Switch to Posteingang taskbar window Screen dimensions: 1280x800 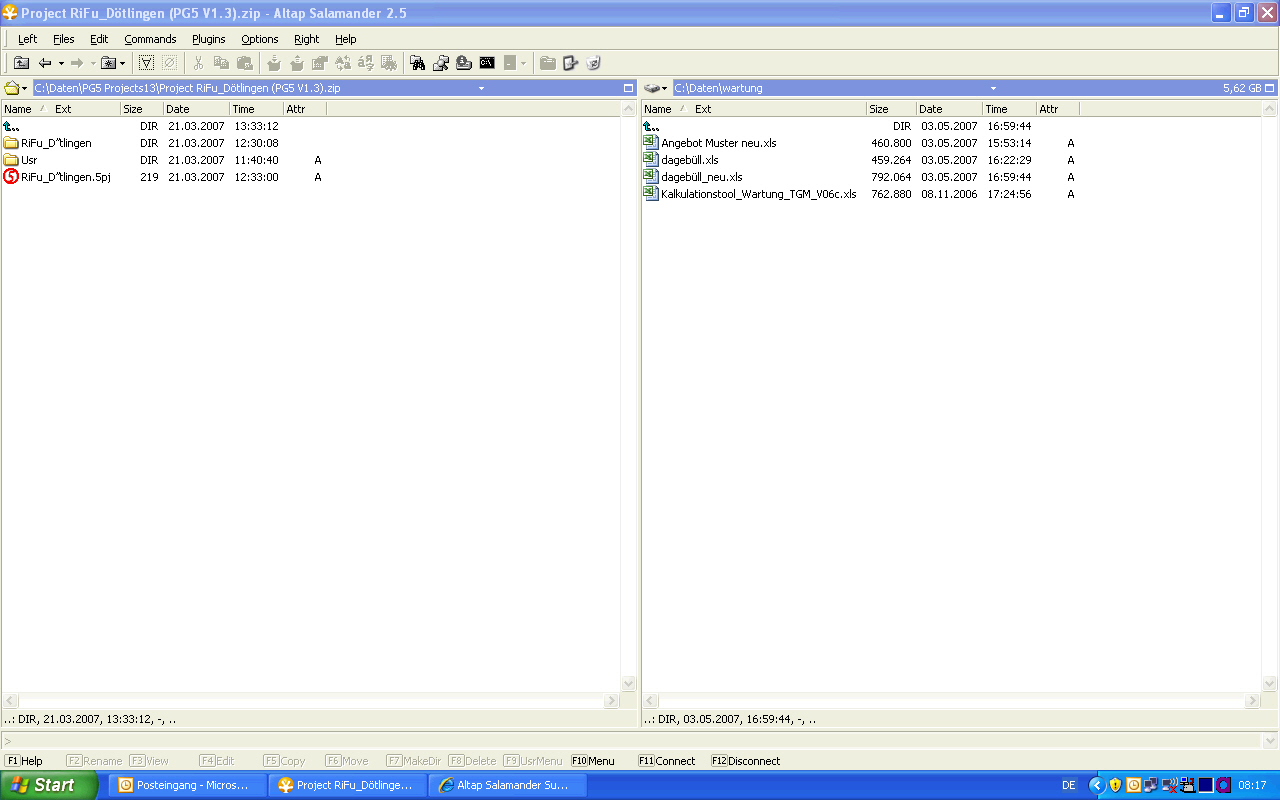(187, 785)
